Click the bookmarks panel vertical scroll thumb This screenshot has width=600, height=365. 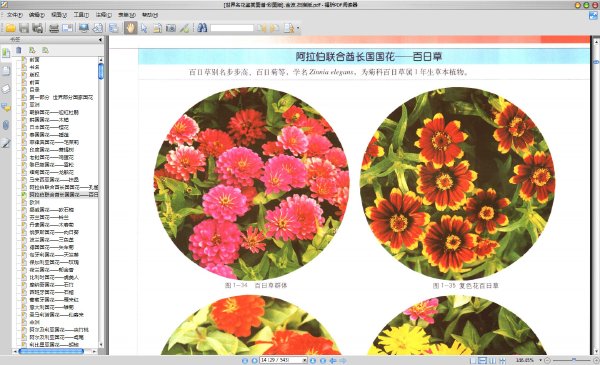(101, 71)
